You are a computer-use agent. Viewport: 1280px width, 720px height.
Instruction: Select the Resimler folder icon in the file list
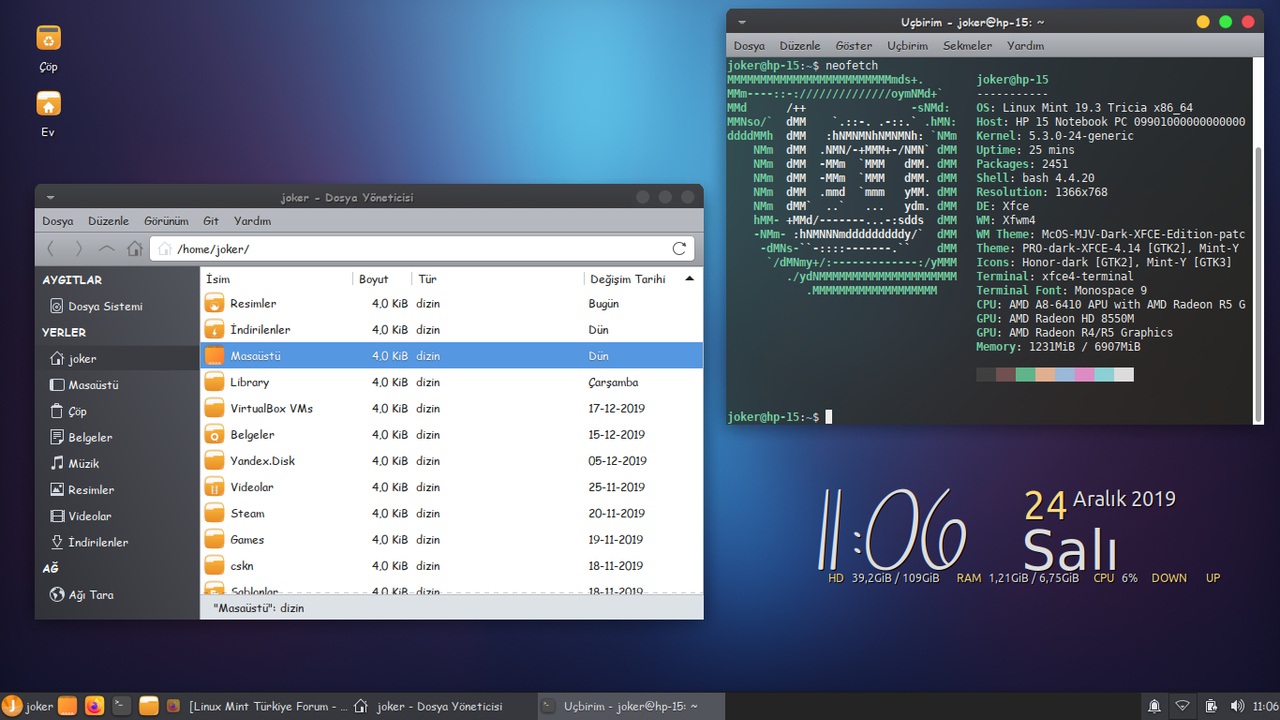point(214,303)
